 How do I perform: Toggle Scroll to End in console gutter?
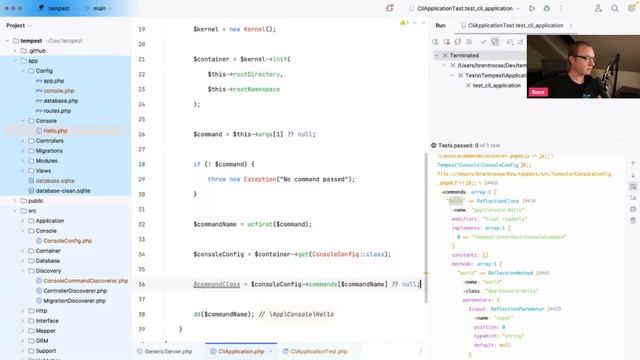(x=633, y=198)
